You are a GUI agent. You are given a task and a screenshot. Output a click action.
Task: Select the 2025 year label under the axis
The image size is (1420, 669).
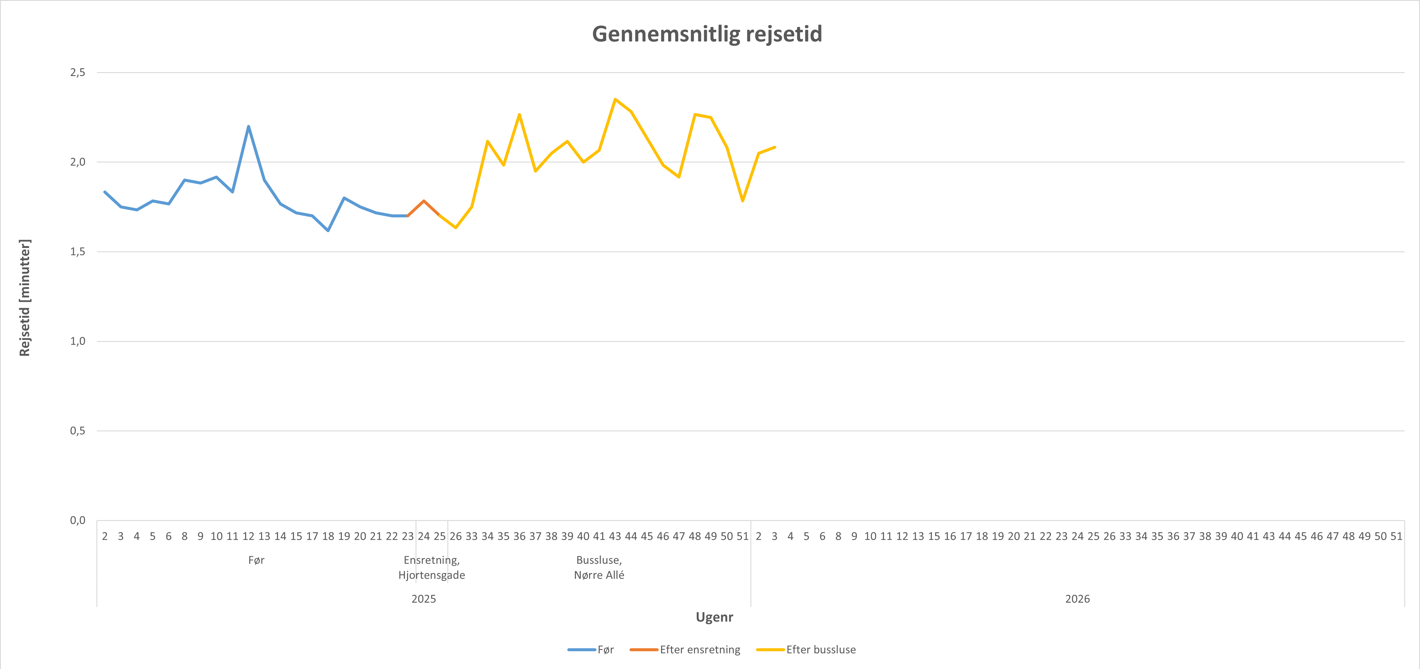point(424,599)
